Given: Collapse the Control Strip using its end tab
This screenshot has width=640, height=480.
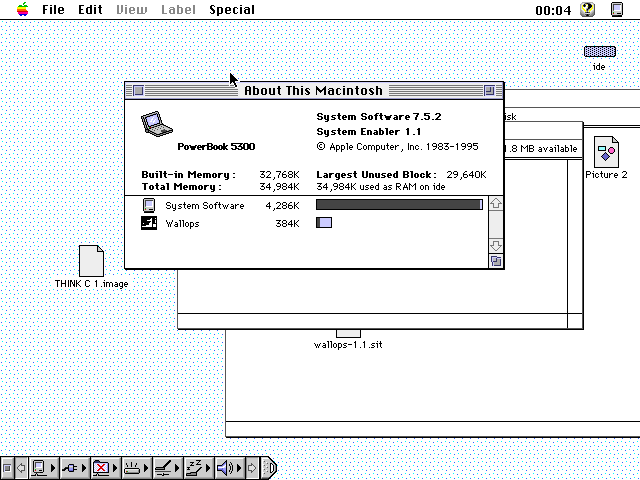Looking at the screenshot, I should (x=268, y=467).
